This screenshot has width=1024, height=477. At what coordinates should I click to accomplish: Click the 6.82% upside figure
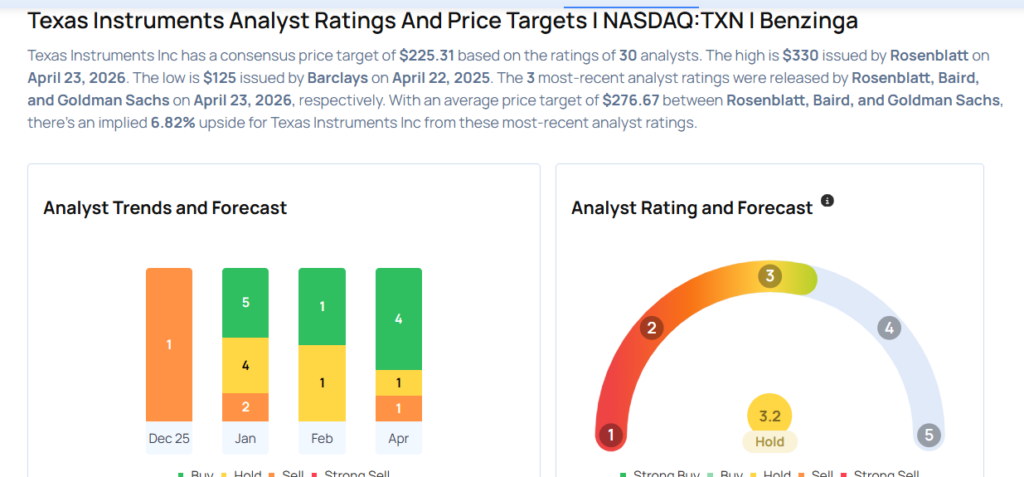[x=235, y=124]
